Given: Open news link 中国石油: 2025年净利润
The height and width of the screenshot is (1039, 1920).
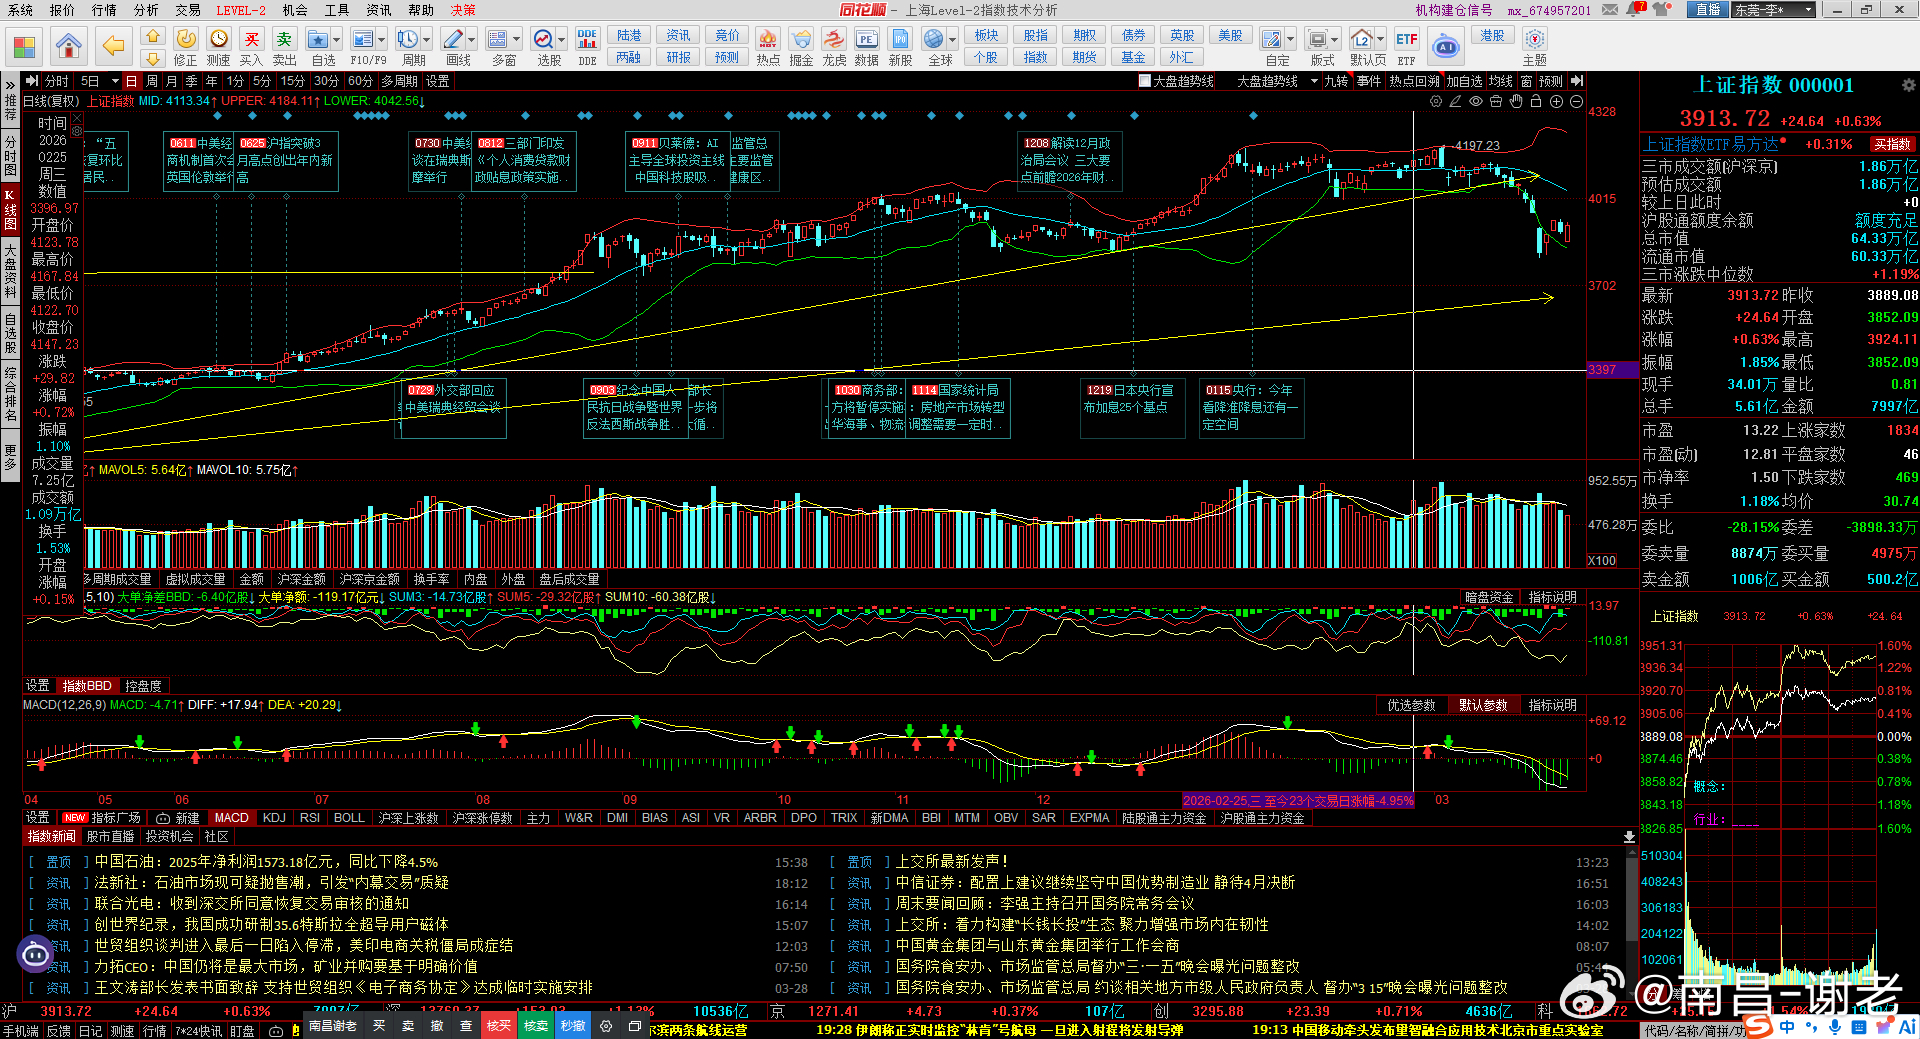Looking at the screenshot, I should [266, 862].
